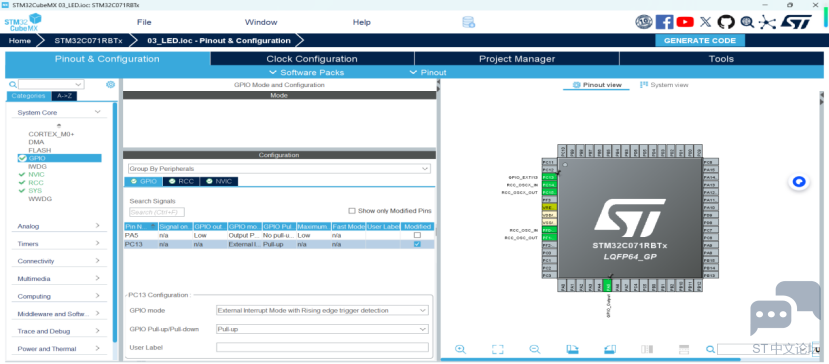The image size is (829, 364).
Task: Expand Middleware and Software category
Action: point(97,314)
